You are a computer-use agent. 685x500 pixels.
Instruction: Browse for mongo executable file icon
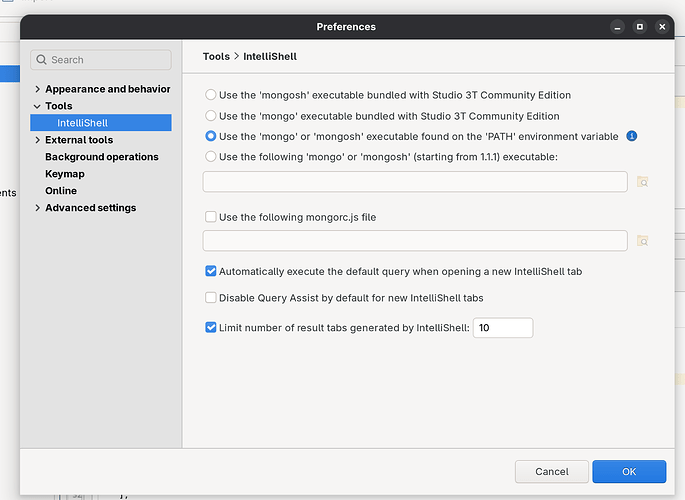(x=642, y=182)
